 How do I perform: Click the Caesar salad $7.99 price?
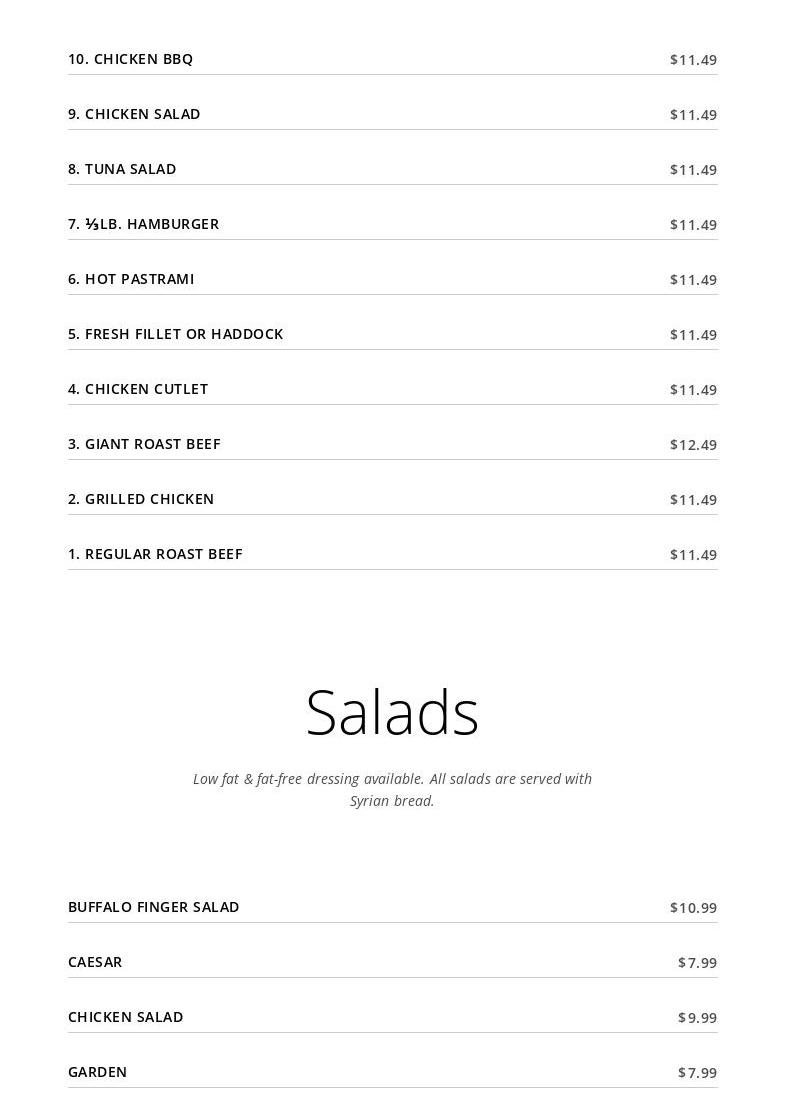pyautogui.click(x=697, y=963)
